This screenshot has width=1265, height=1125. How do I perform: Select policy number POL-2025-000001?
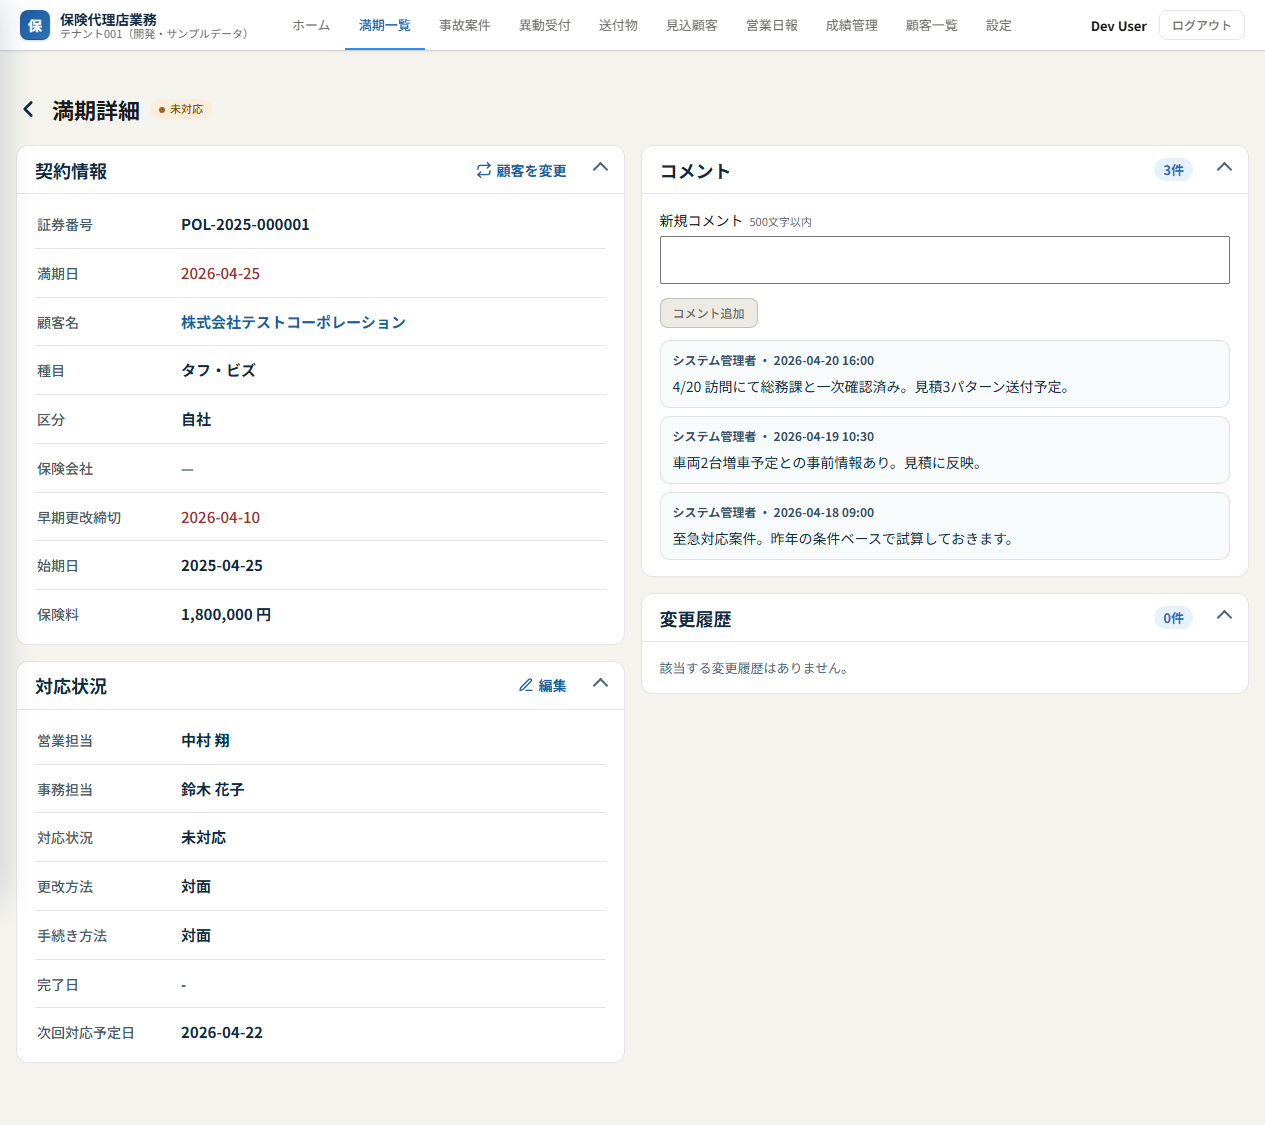coord(245,225)
